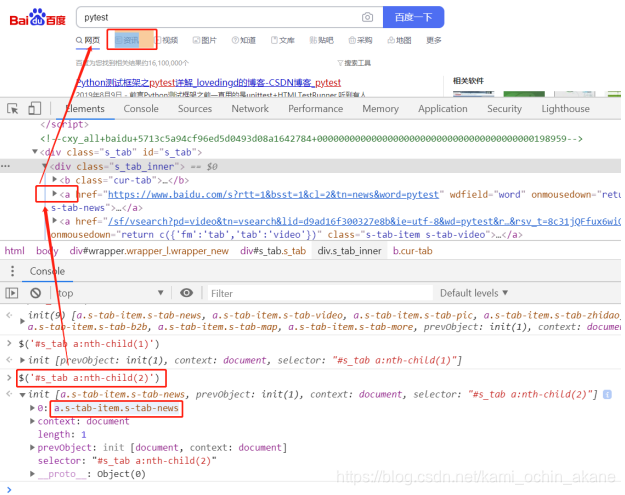Click the console prompt chevron
Image resolution: width=625 pixels, height=495 pixels.
(9, 489)
